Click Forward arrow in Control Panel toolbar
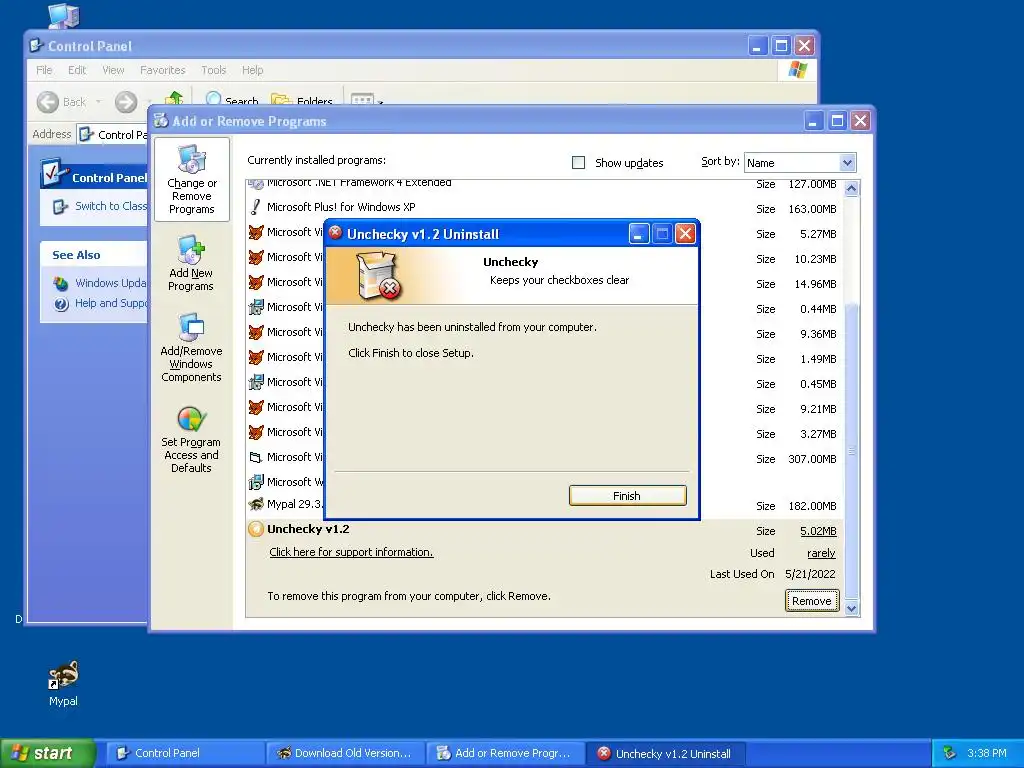 tap(126, 102)
